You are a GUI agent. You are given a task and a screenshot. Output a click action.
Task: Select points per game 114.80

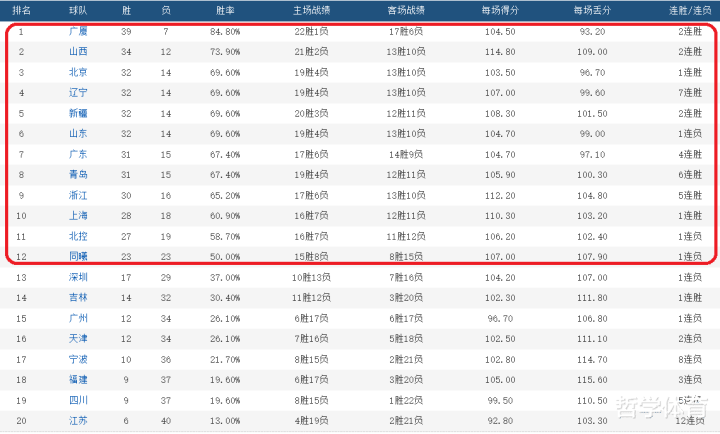click(x=500, y=52)
